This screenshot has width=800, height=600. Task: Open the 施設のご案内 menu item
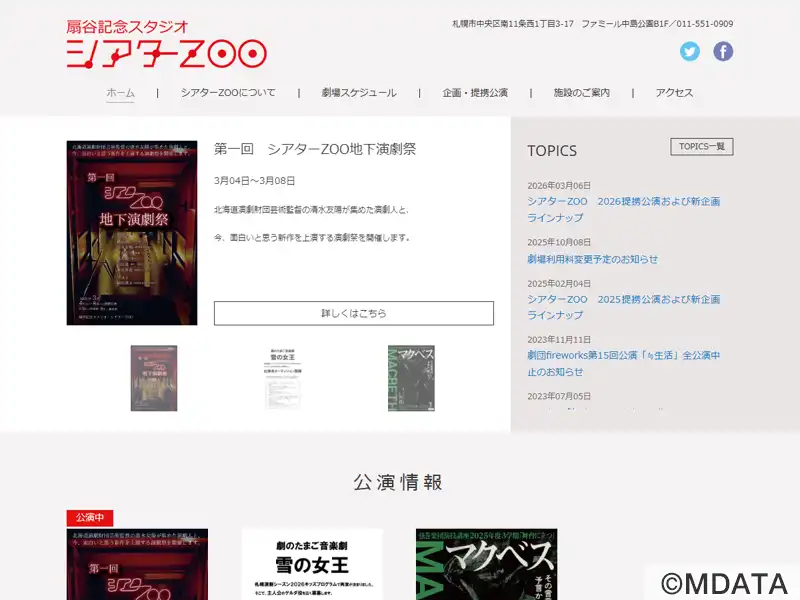point(582,93)
